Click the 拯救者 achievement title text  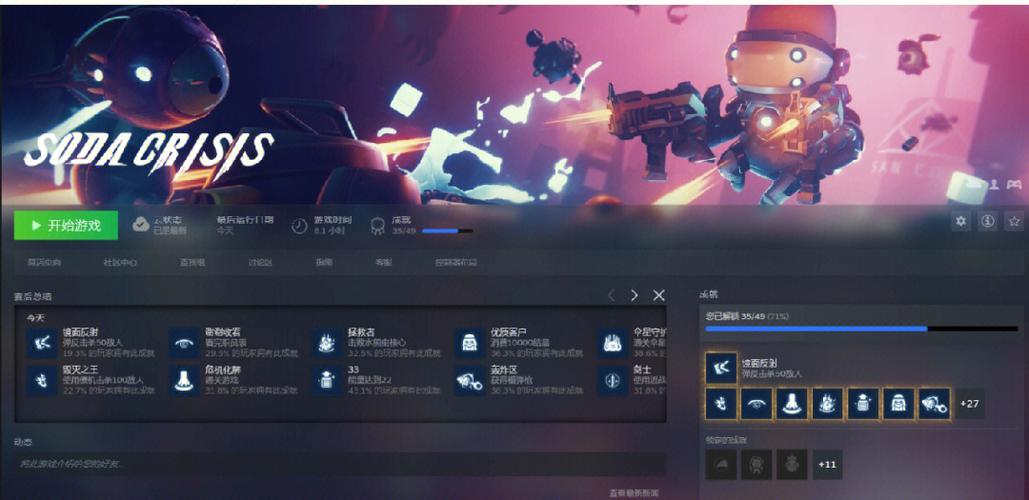pos(361,332)
